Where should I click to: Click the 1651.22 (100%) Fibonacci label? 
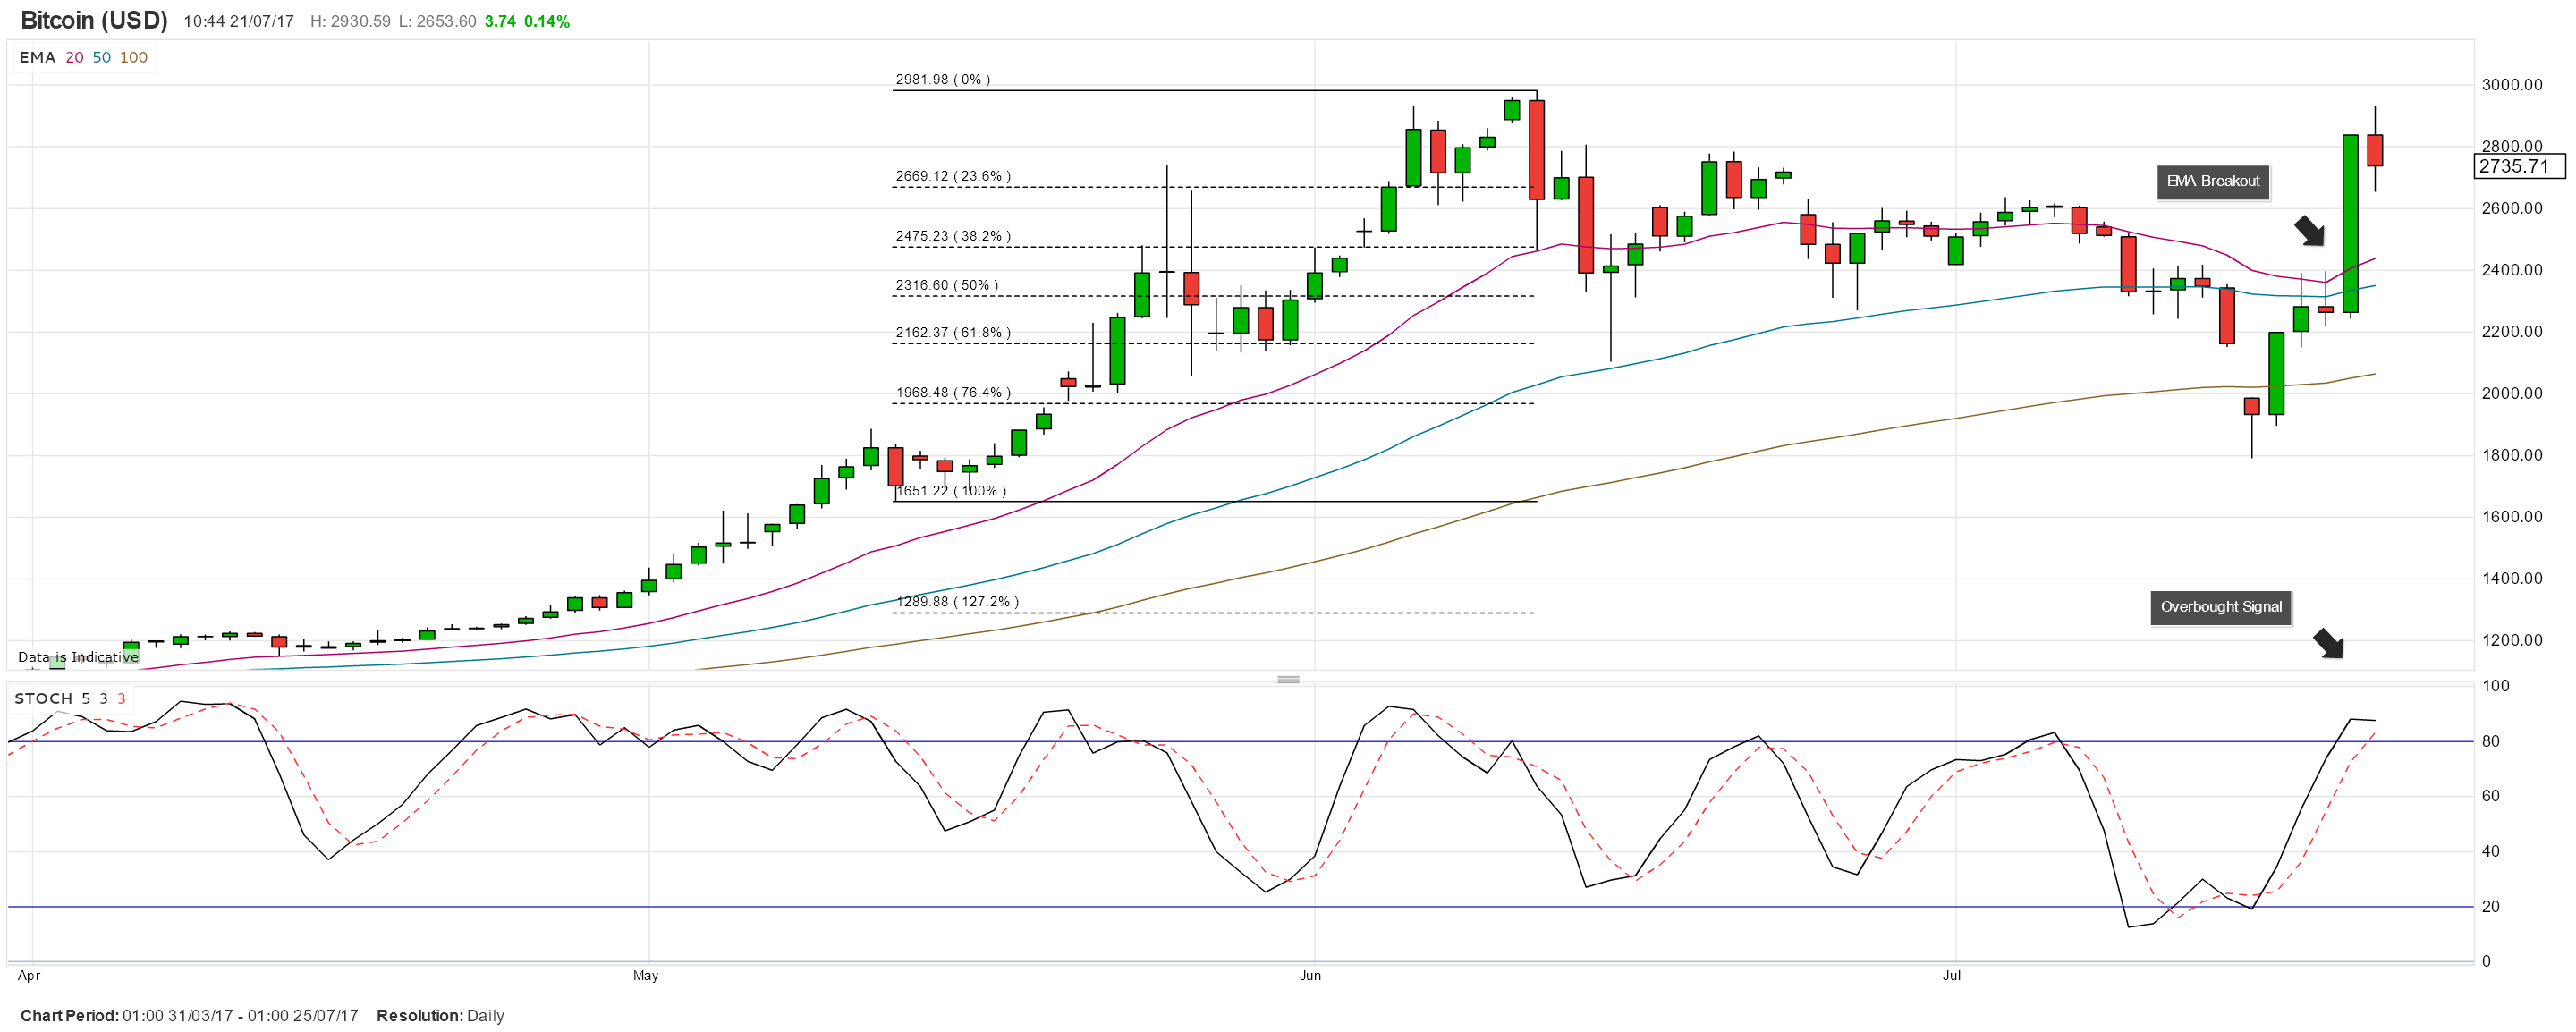point(951,491)
